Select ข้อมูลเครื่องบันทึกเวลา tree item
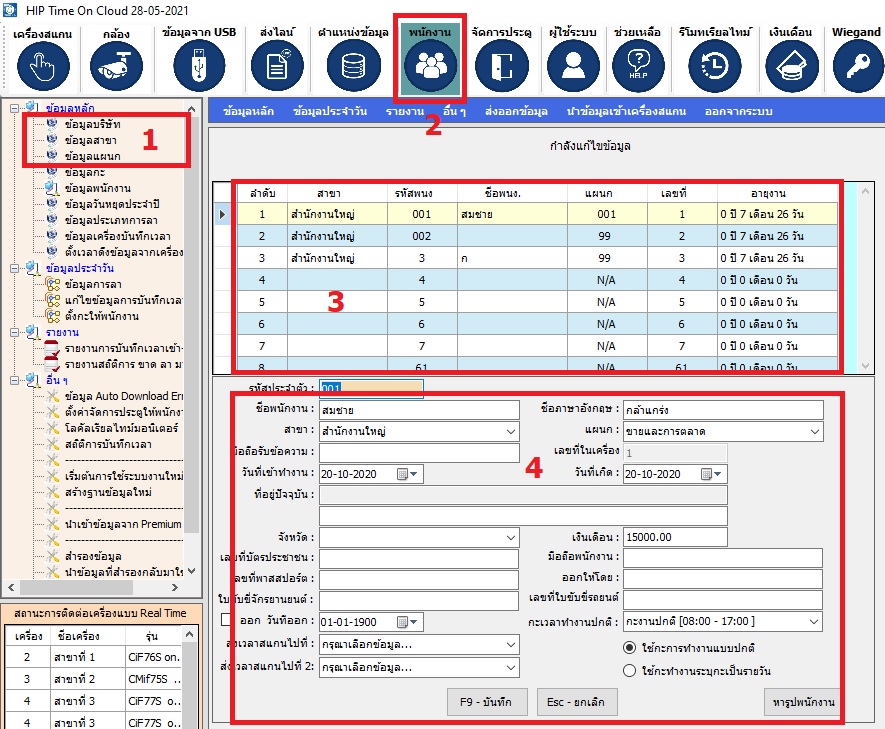 [117, 236]
